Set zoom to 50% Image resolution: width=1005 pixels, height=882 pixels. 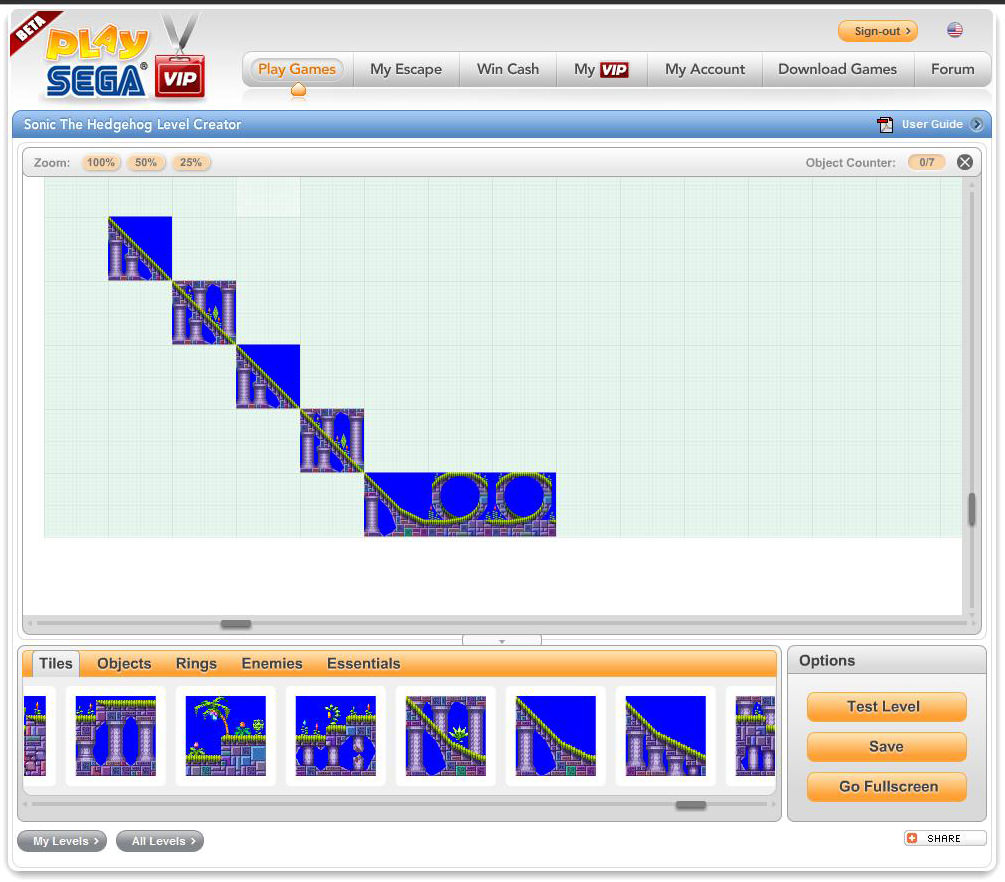coord(146,162)
